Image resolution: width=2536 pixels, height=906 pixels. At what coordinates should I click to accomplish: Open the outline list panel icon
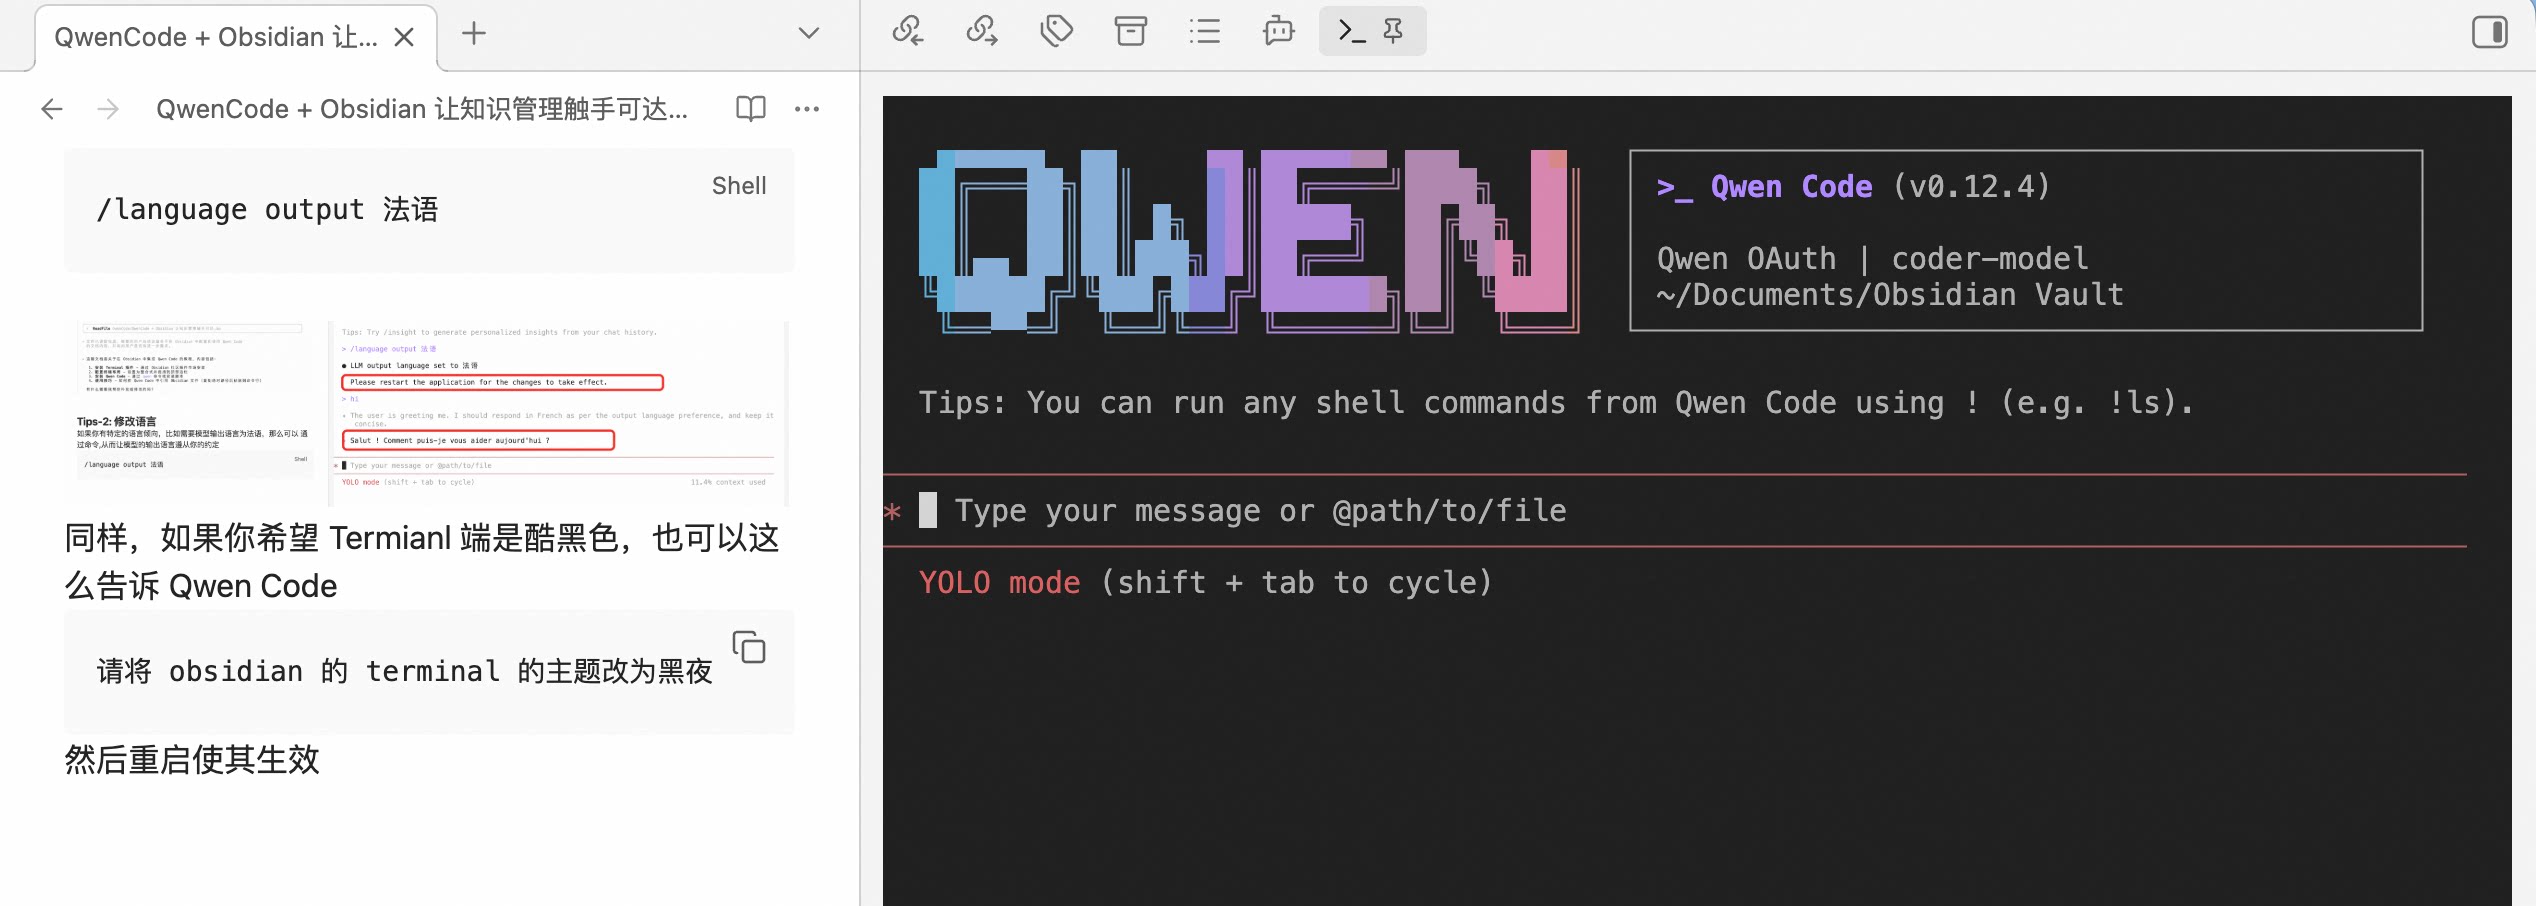pyautogui.click(x=1204, y=31)
